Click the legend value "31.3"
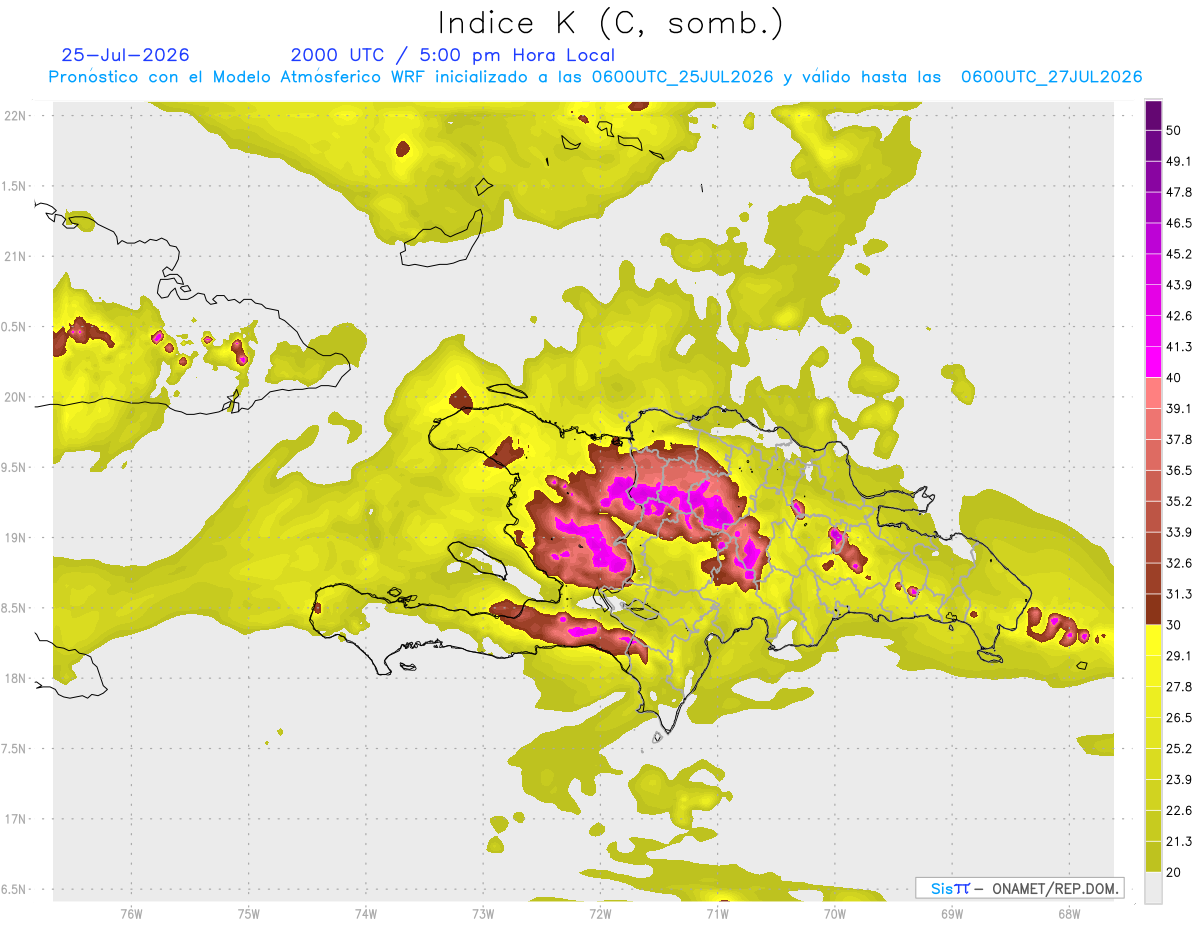The width and height of the screenshot is (1200, 927). point(1179,594)
